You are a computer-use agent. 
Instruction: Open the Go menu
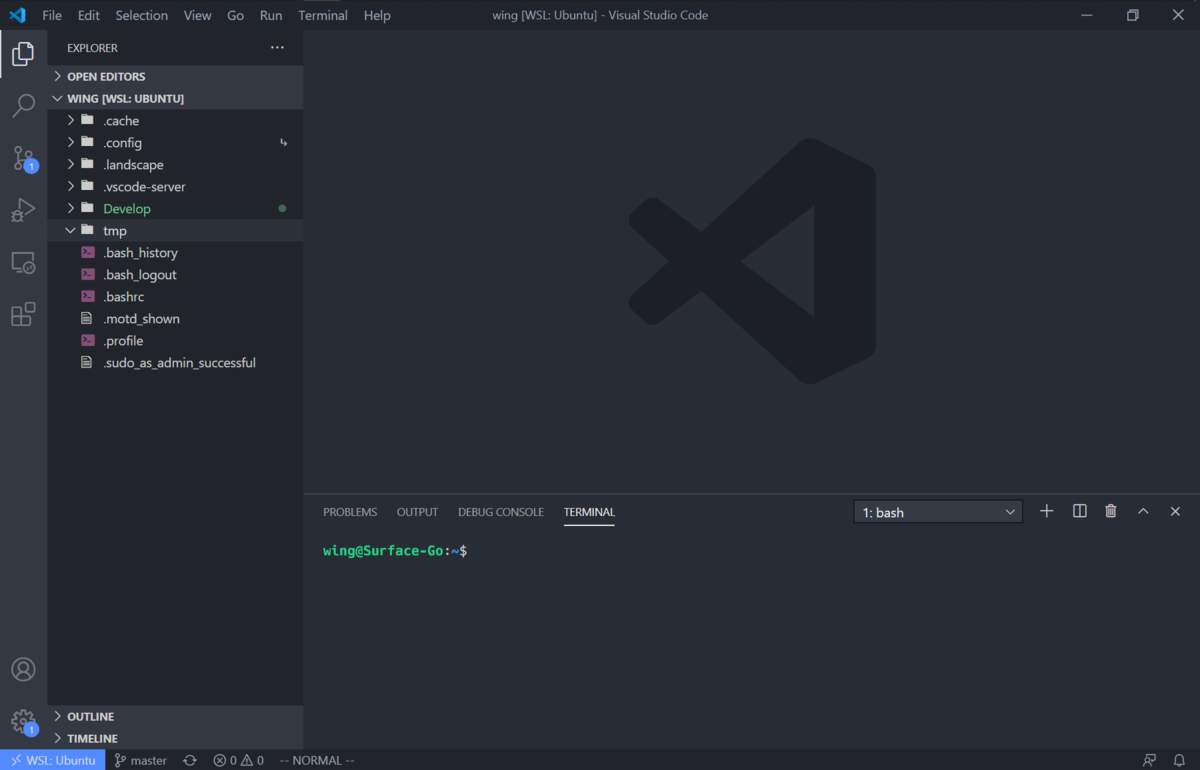[x=235, y=15]
